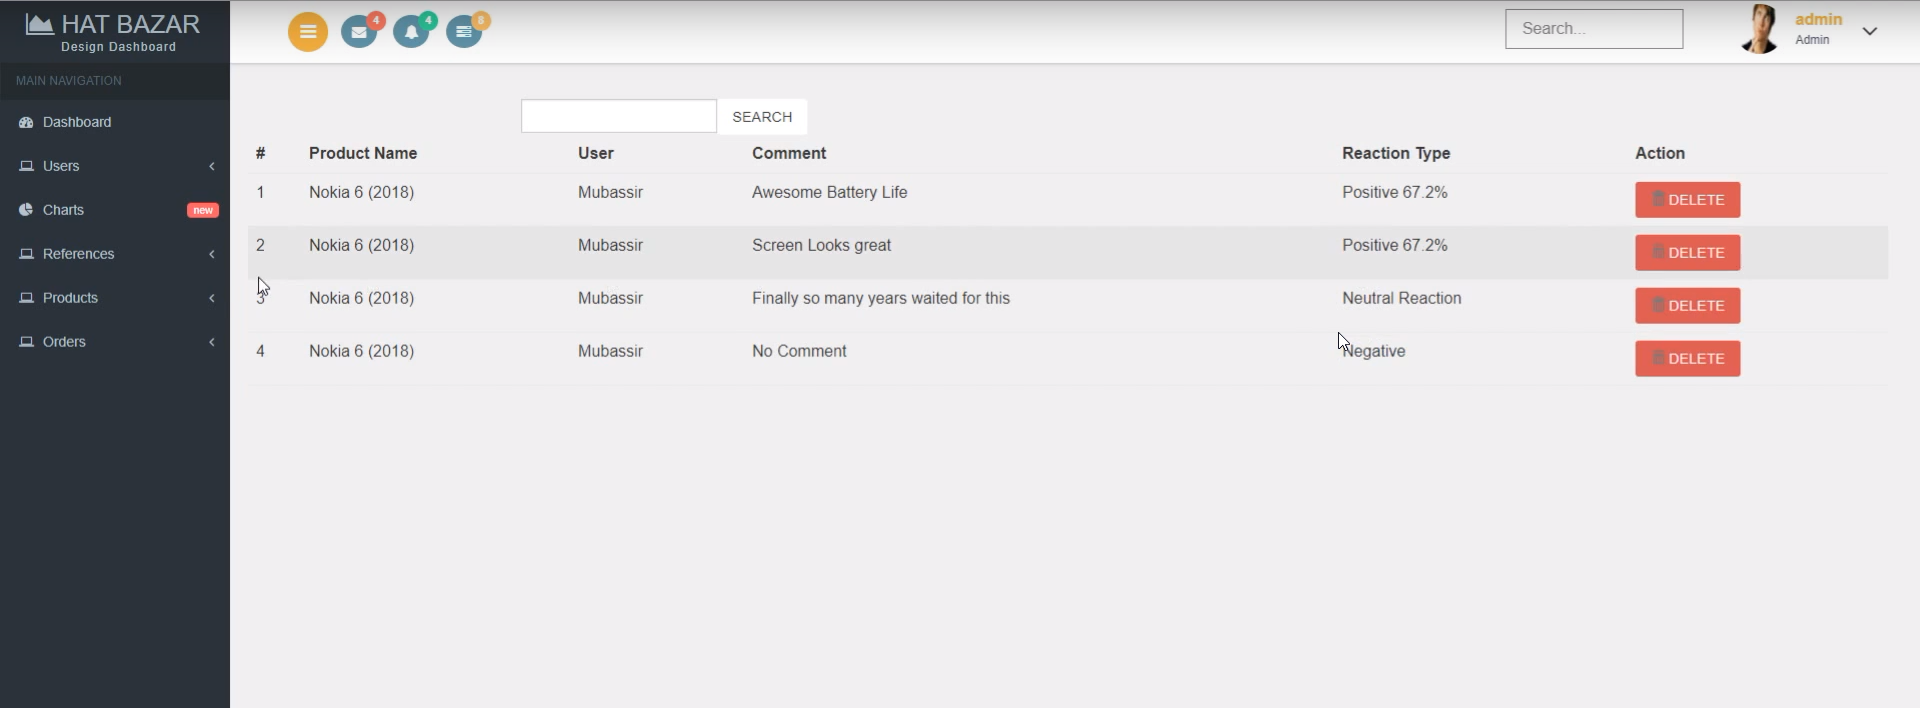Click the MAIN NAVIGATION heading
Screen dimensions: 1920x708
pyautogui.click(x=69, y=81)
